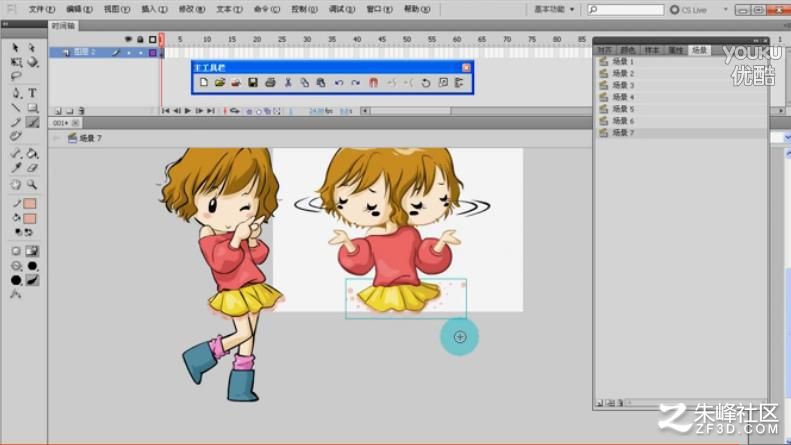The height and width of the screenshot is (445, 791).
Task: Select the Eyedropper tool
Action: [x=16, y=168]
